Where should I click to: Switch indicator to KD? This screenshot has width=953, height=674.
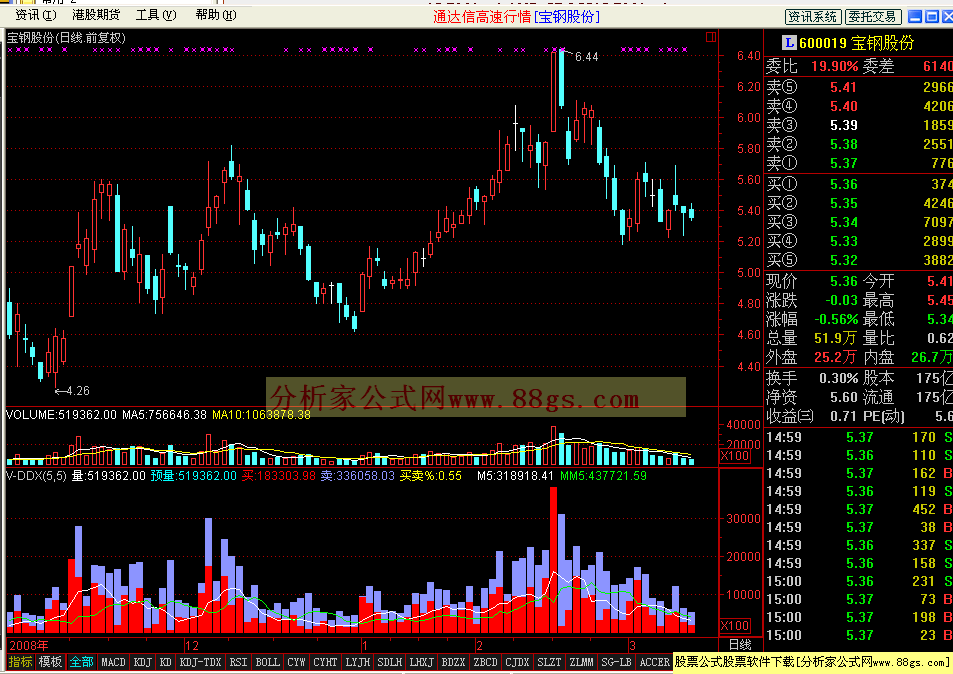pyautogui.click(x=166, y=662)
